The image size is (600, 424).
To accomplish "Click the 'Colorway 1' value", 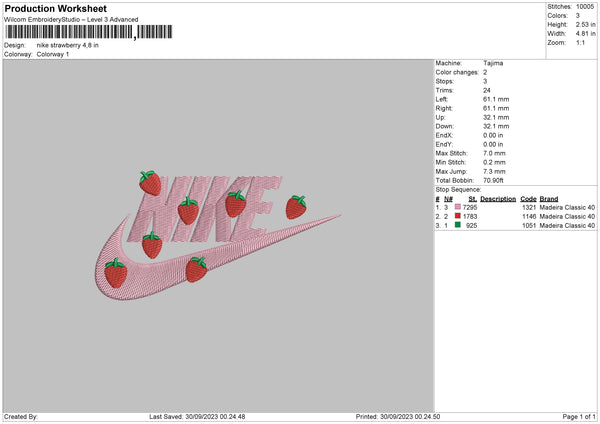I will [53, 54].
